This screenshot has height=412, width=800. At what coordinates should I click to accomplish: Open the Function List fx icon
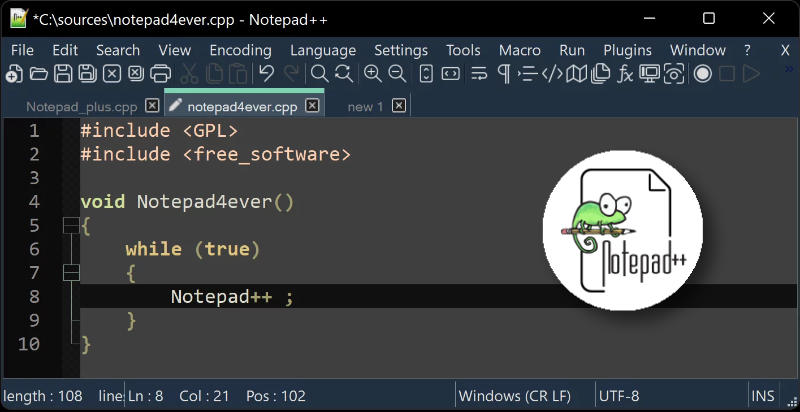pos(626,74)
